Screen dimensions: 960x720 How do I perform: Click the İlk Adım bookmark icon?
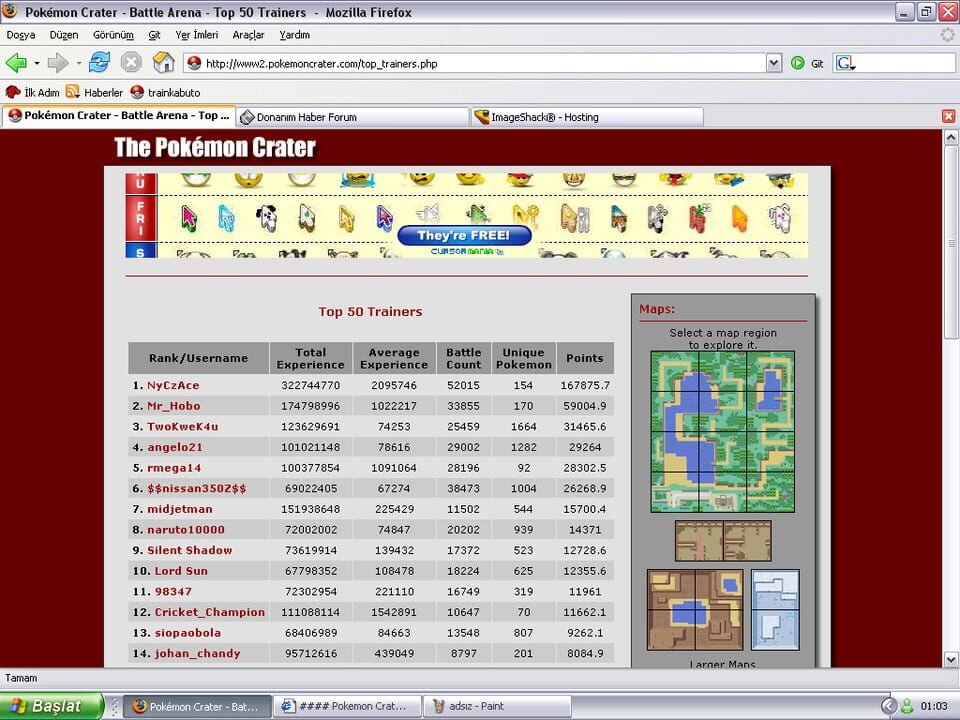click(12, 92)
